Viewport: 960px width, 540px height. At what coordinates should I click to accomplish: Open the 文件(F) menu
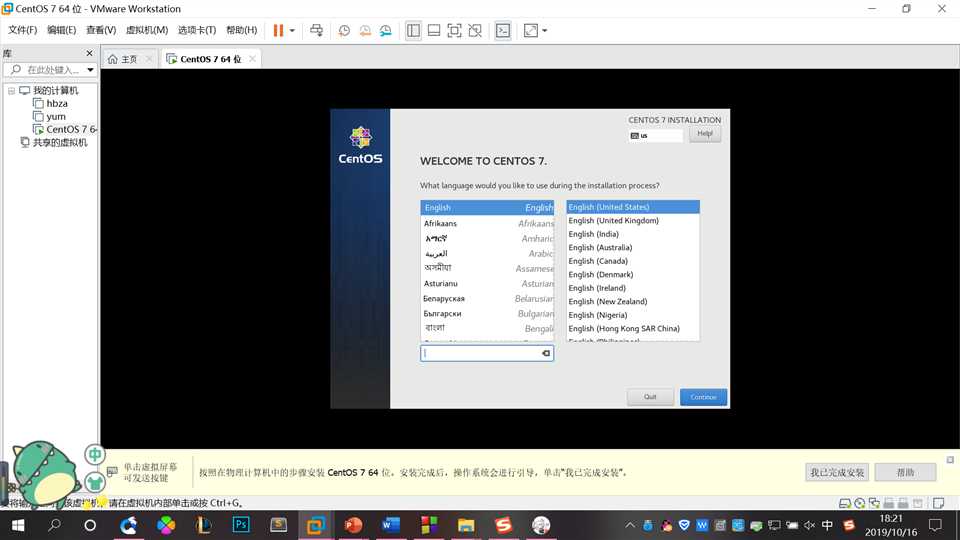click(x=23, y=30)
